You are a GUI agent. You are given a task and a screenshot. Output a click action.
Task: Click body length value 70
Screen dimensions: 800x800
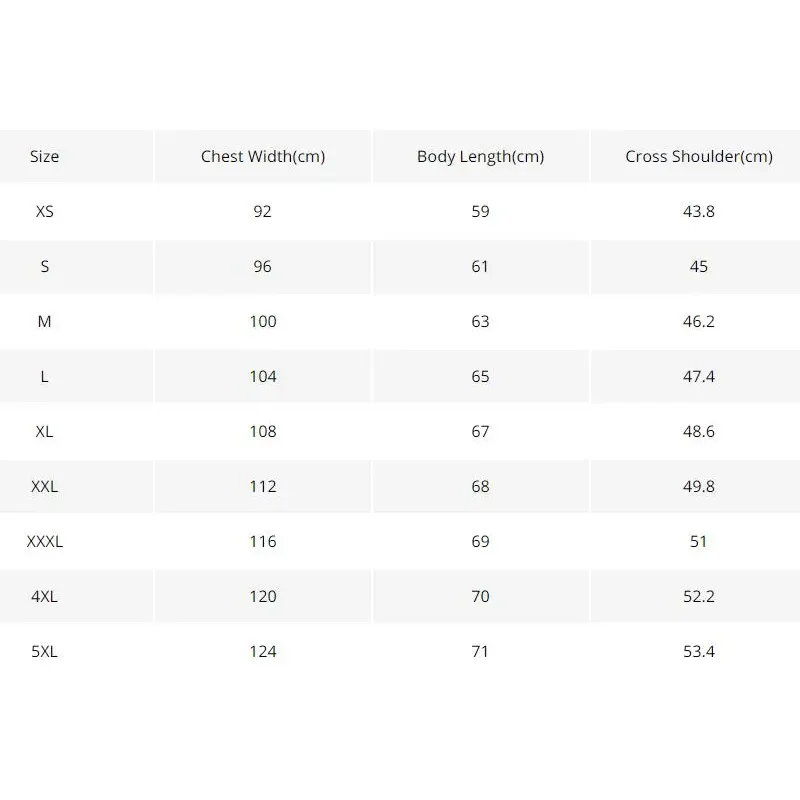coord(481,596)
